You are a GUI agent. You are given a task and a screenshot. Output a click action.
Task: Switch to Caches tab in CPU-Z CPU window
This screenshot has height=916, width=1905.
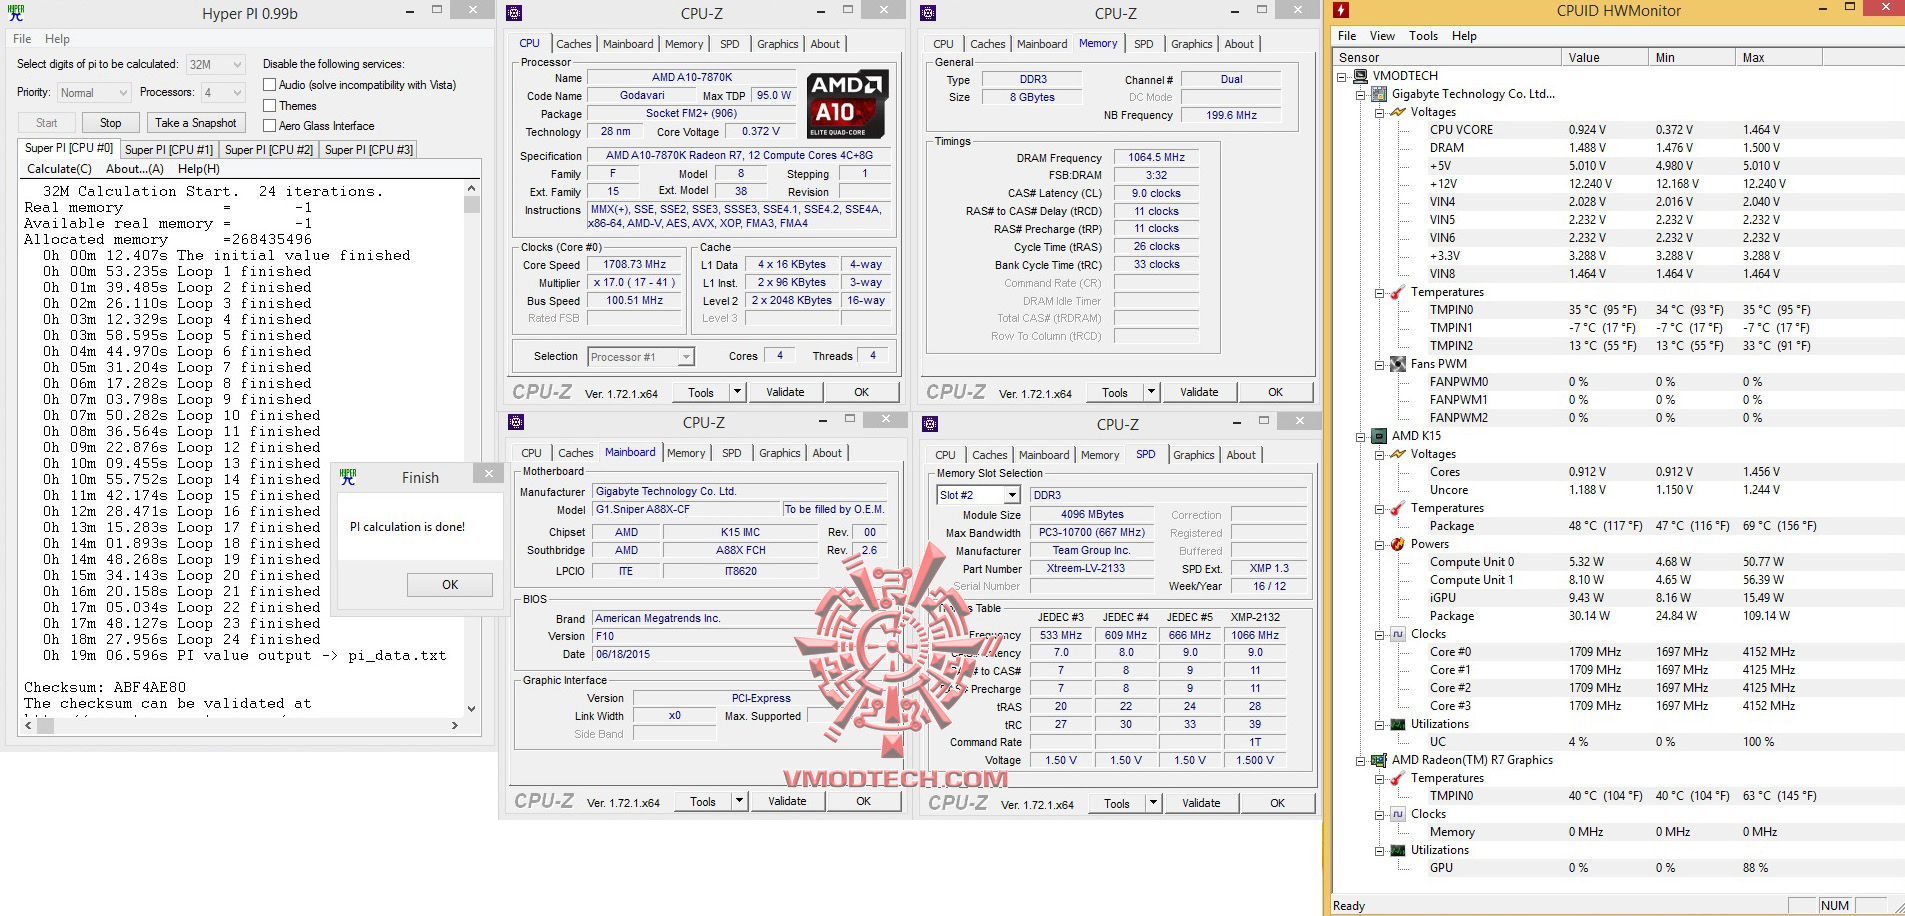click(573, 44)
